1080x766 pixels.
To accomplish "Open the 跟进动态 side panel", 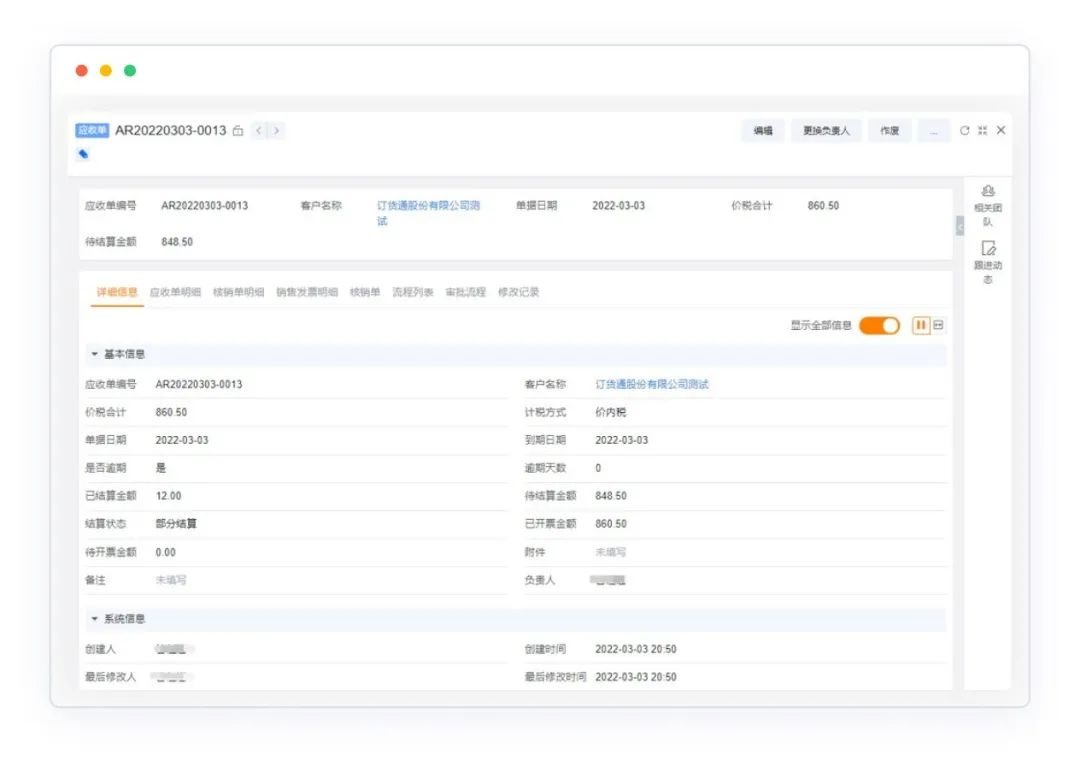I will (988, 262).
